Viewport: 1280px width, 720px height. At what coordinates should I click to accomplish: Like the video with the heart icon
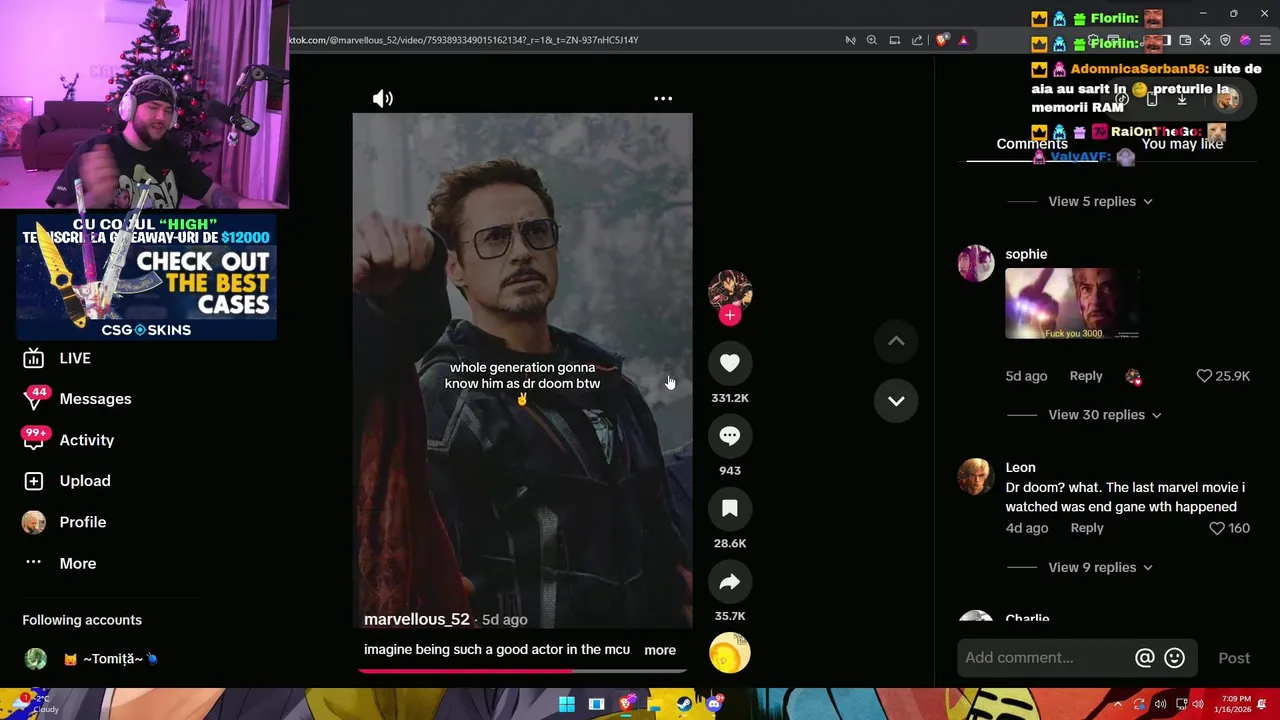730,363
